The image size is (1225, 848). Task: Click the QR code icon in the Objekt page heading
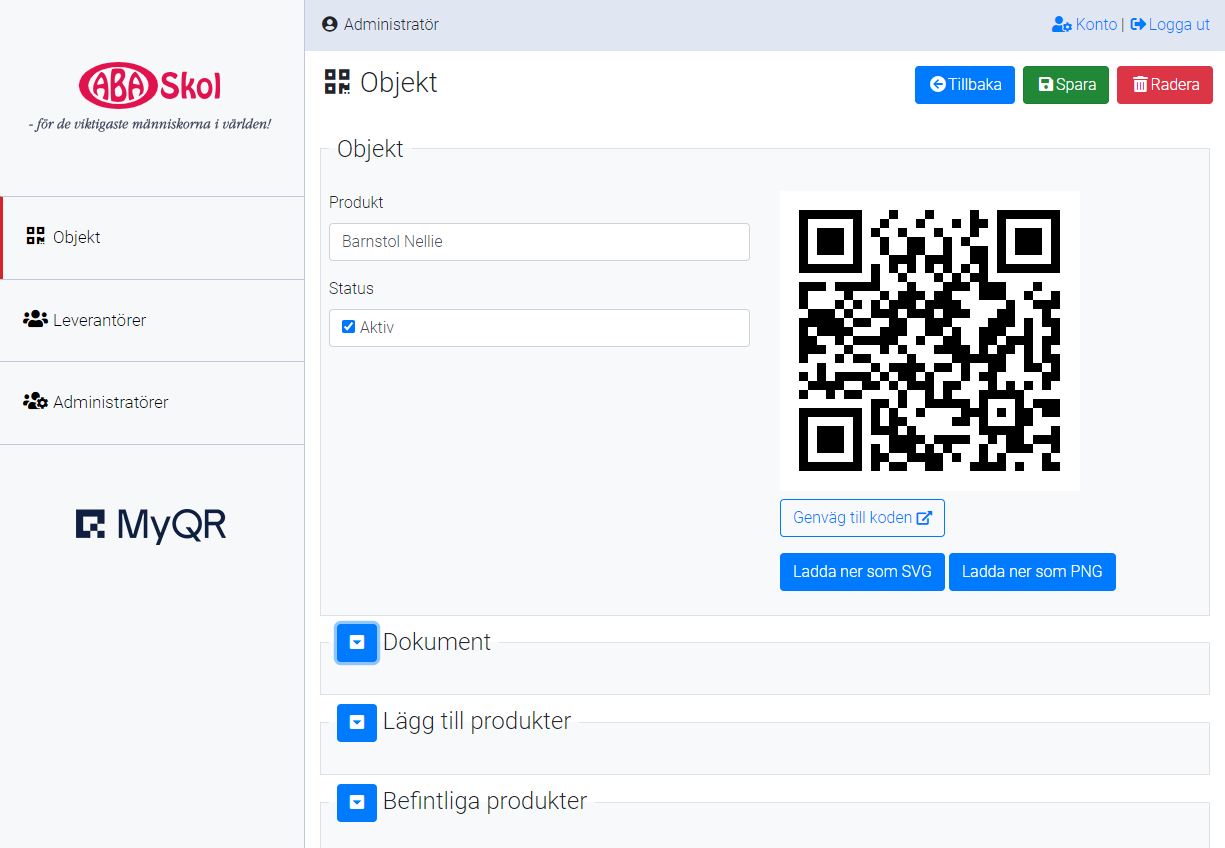pyautogui.click(x=338, y=82)
